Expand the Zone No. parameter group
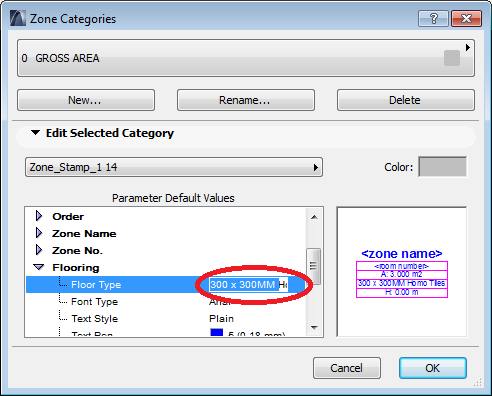The width and height of the screenshot is (492, 396). tap(39, 250)
